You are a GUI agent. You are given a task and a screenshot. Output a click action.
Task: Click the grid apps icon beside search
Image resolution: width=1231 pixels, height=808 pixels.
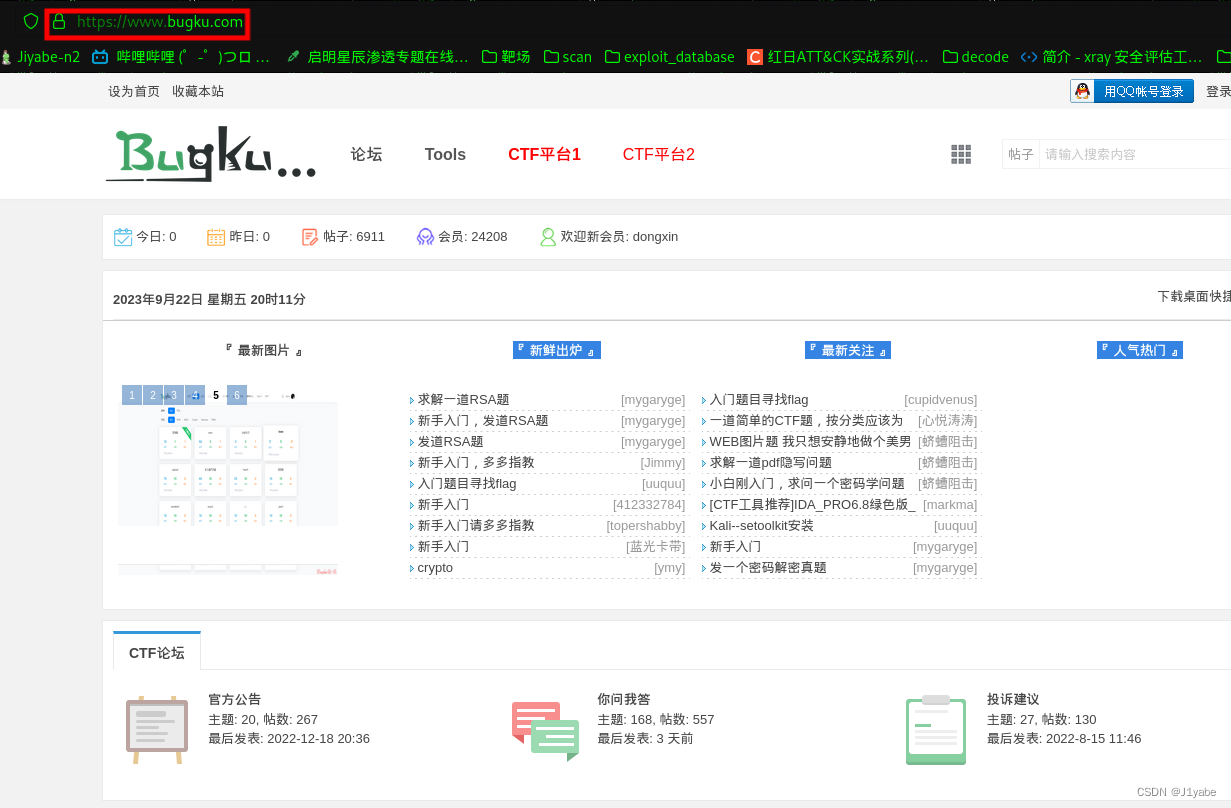961,154
